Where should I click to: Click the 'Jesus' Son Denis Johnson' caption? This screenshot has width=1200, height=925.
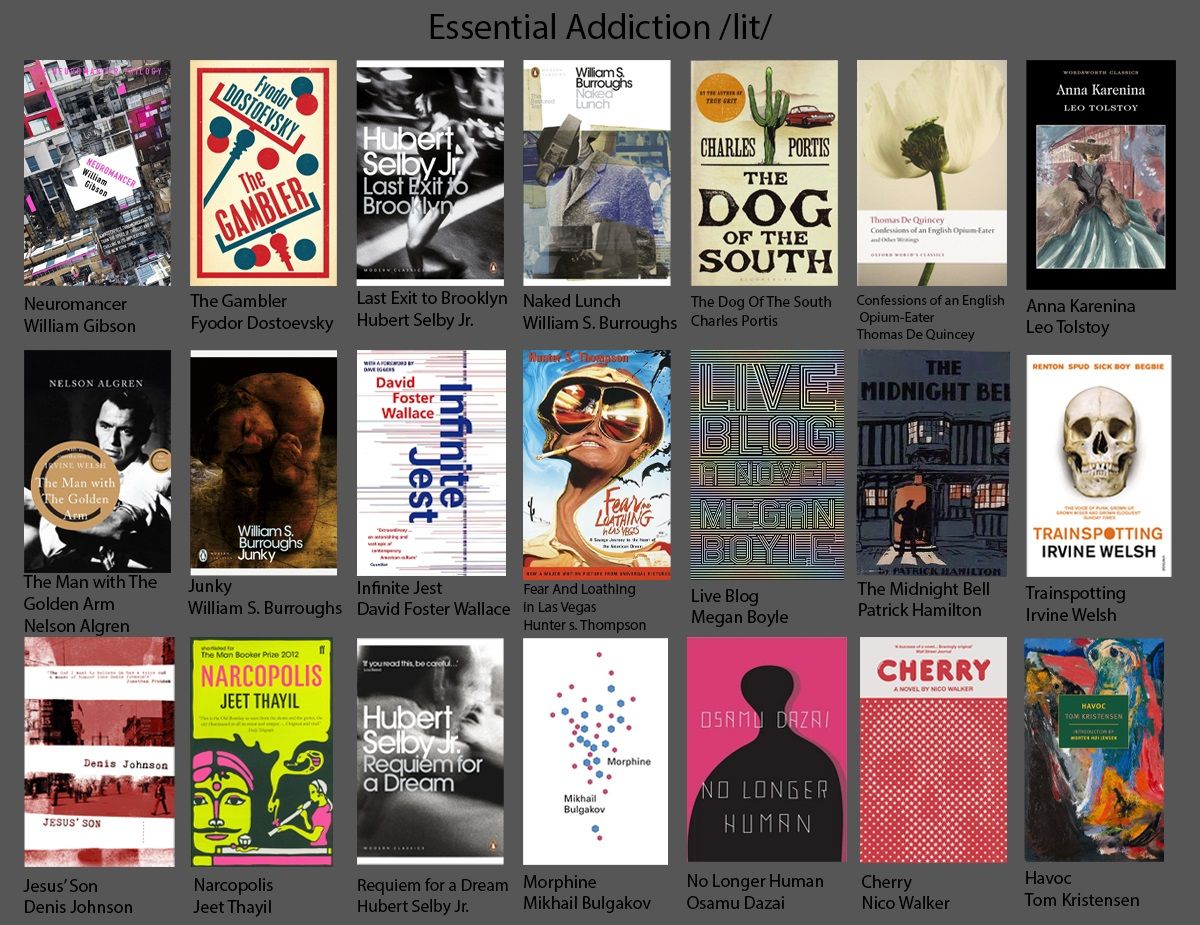[78, 896]
